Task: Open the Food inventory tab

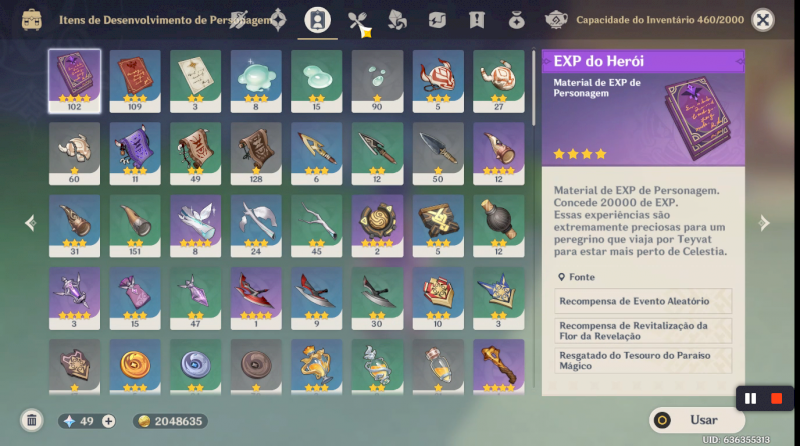Action: point(358,21)
